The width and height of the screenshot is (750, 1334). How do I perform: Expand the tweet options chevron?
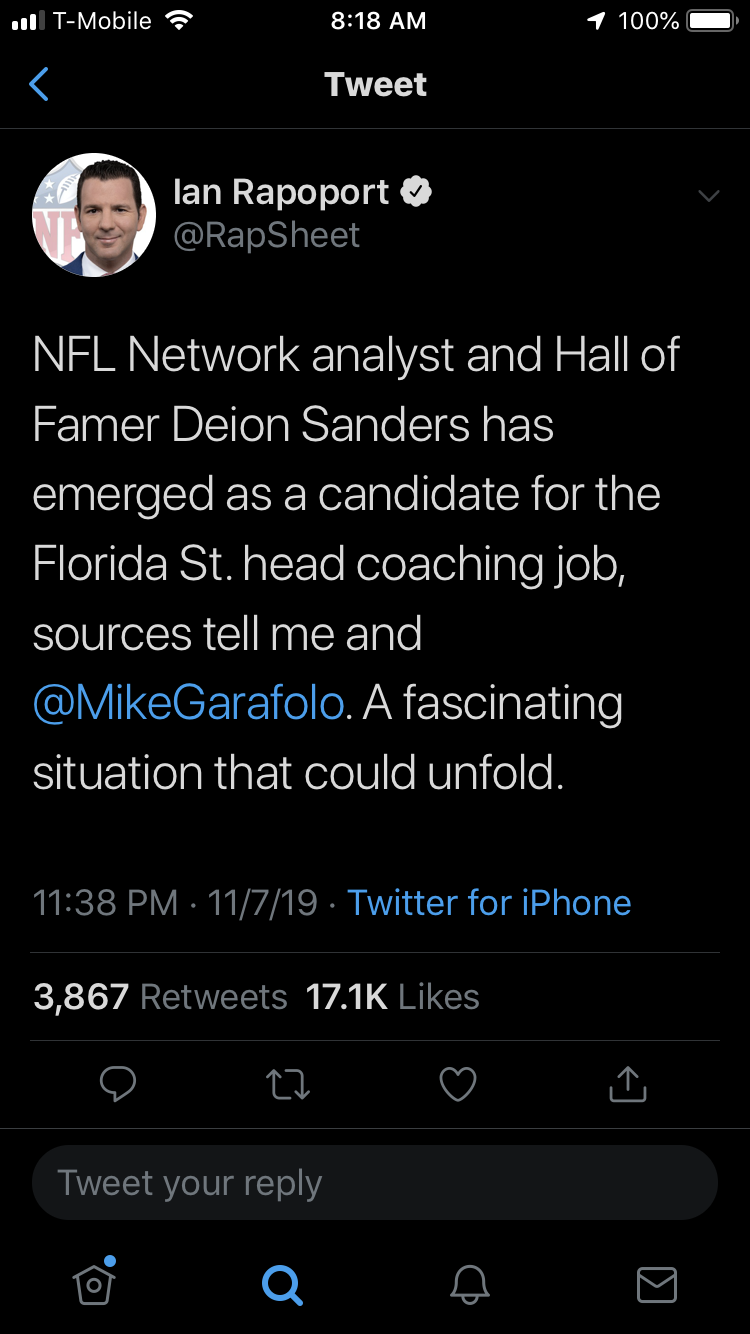pyautogui.click(x=708, y=196)
